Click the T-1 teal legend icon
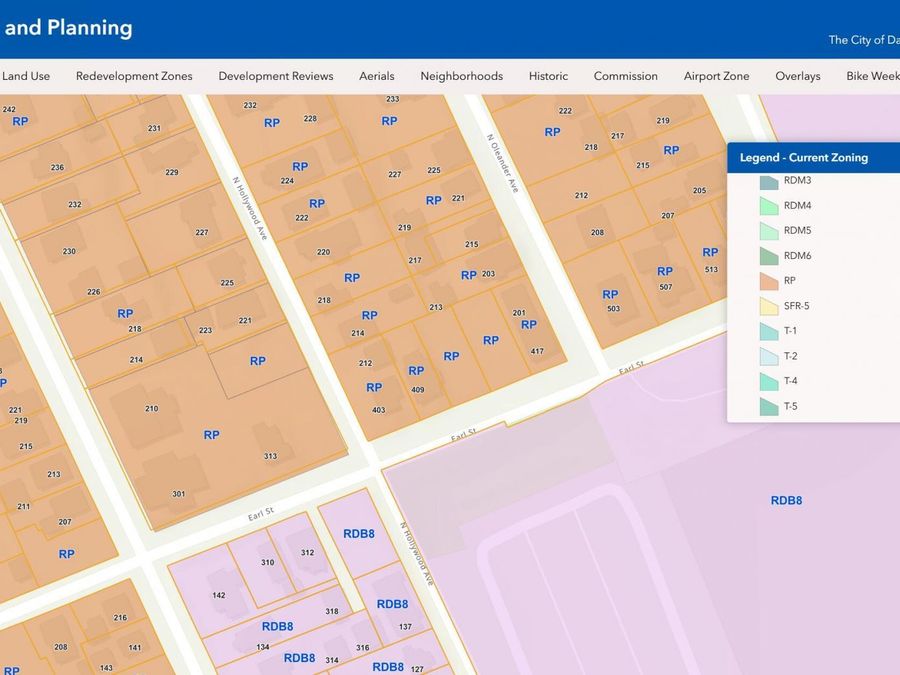The width and height of the screenshot is (900, 675). (x=769, y=331)
